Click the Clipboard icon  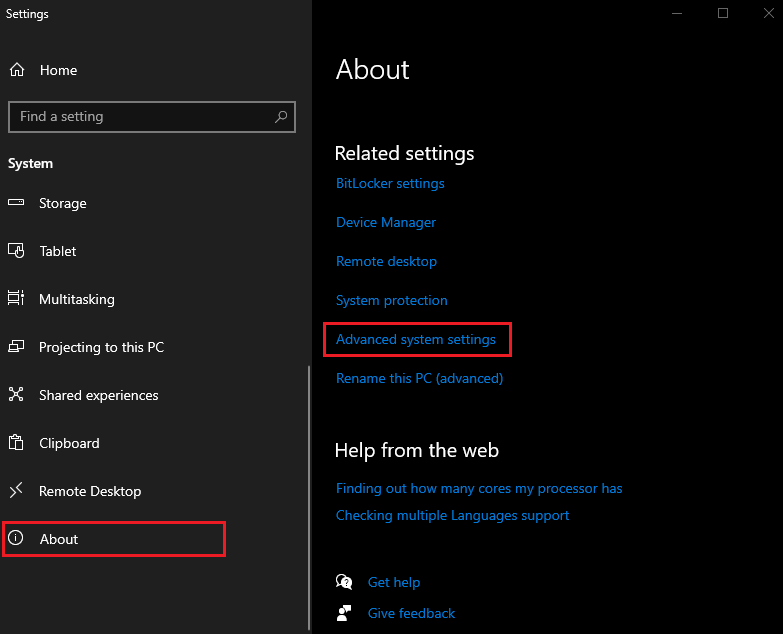coord(16,442)
